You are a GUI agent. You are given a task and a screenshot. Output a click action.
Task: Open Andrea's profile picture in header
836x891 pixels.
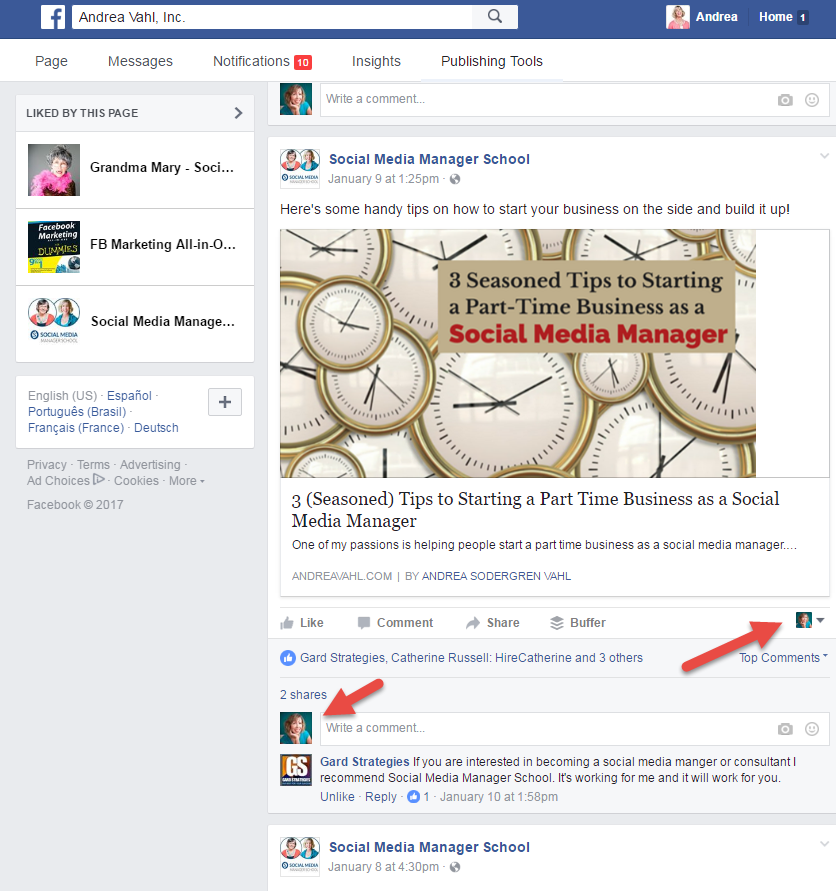(677, 17)
